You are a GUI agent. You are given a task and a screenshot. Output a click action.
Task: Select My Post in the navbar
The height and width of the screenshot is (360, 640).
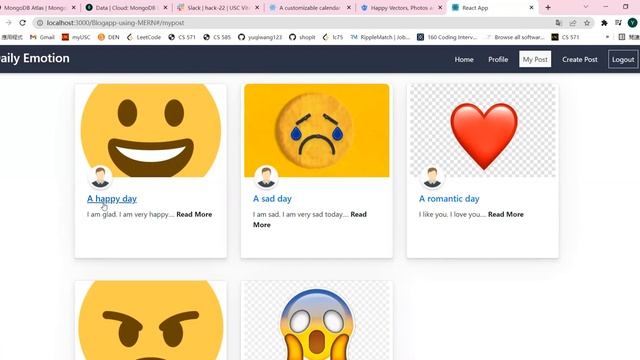click(x=535, y=59)
